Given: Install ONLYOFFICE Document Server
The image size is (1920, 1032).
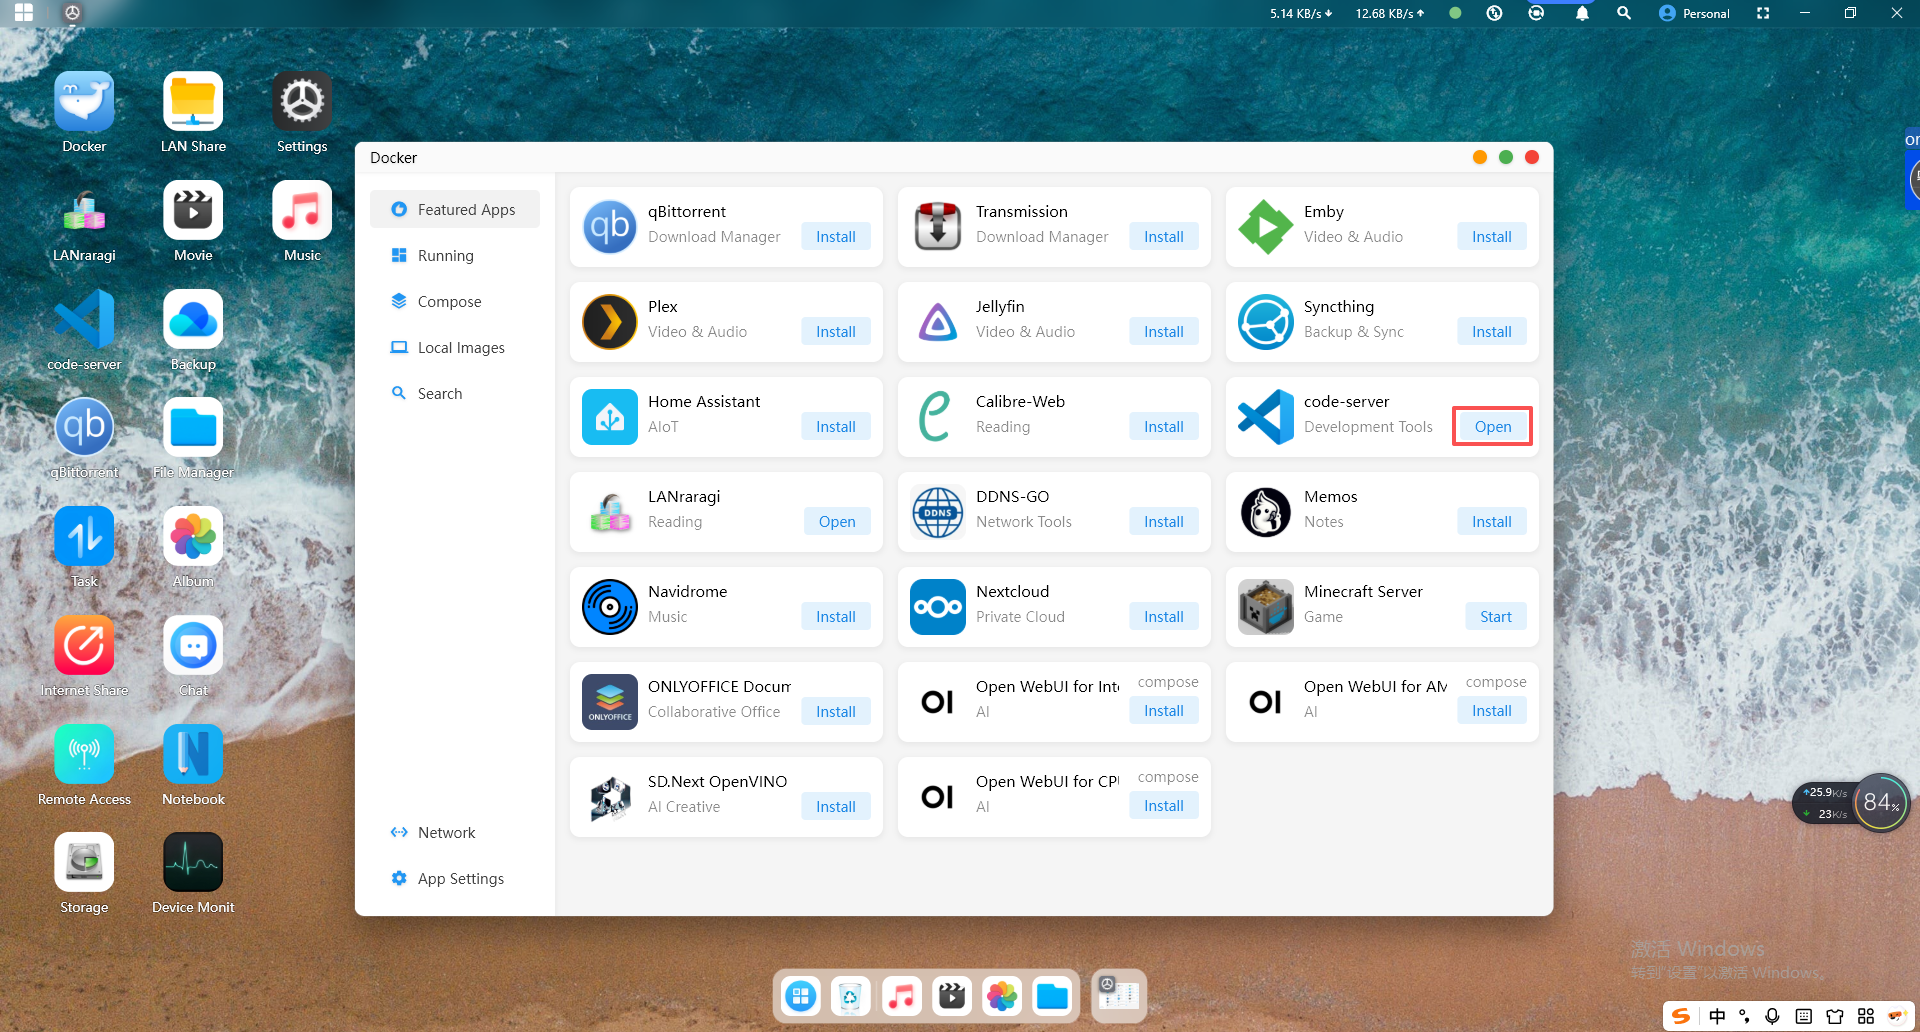Looking at the screenshot, I should [x=836, y=712].
